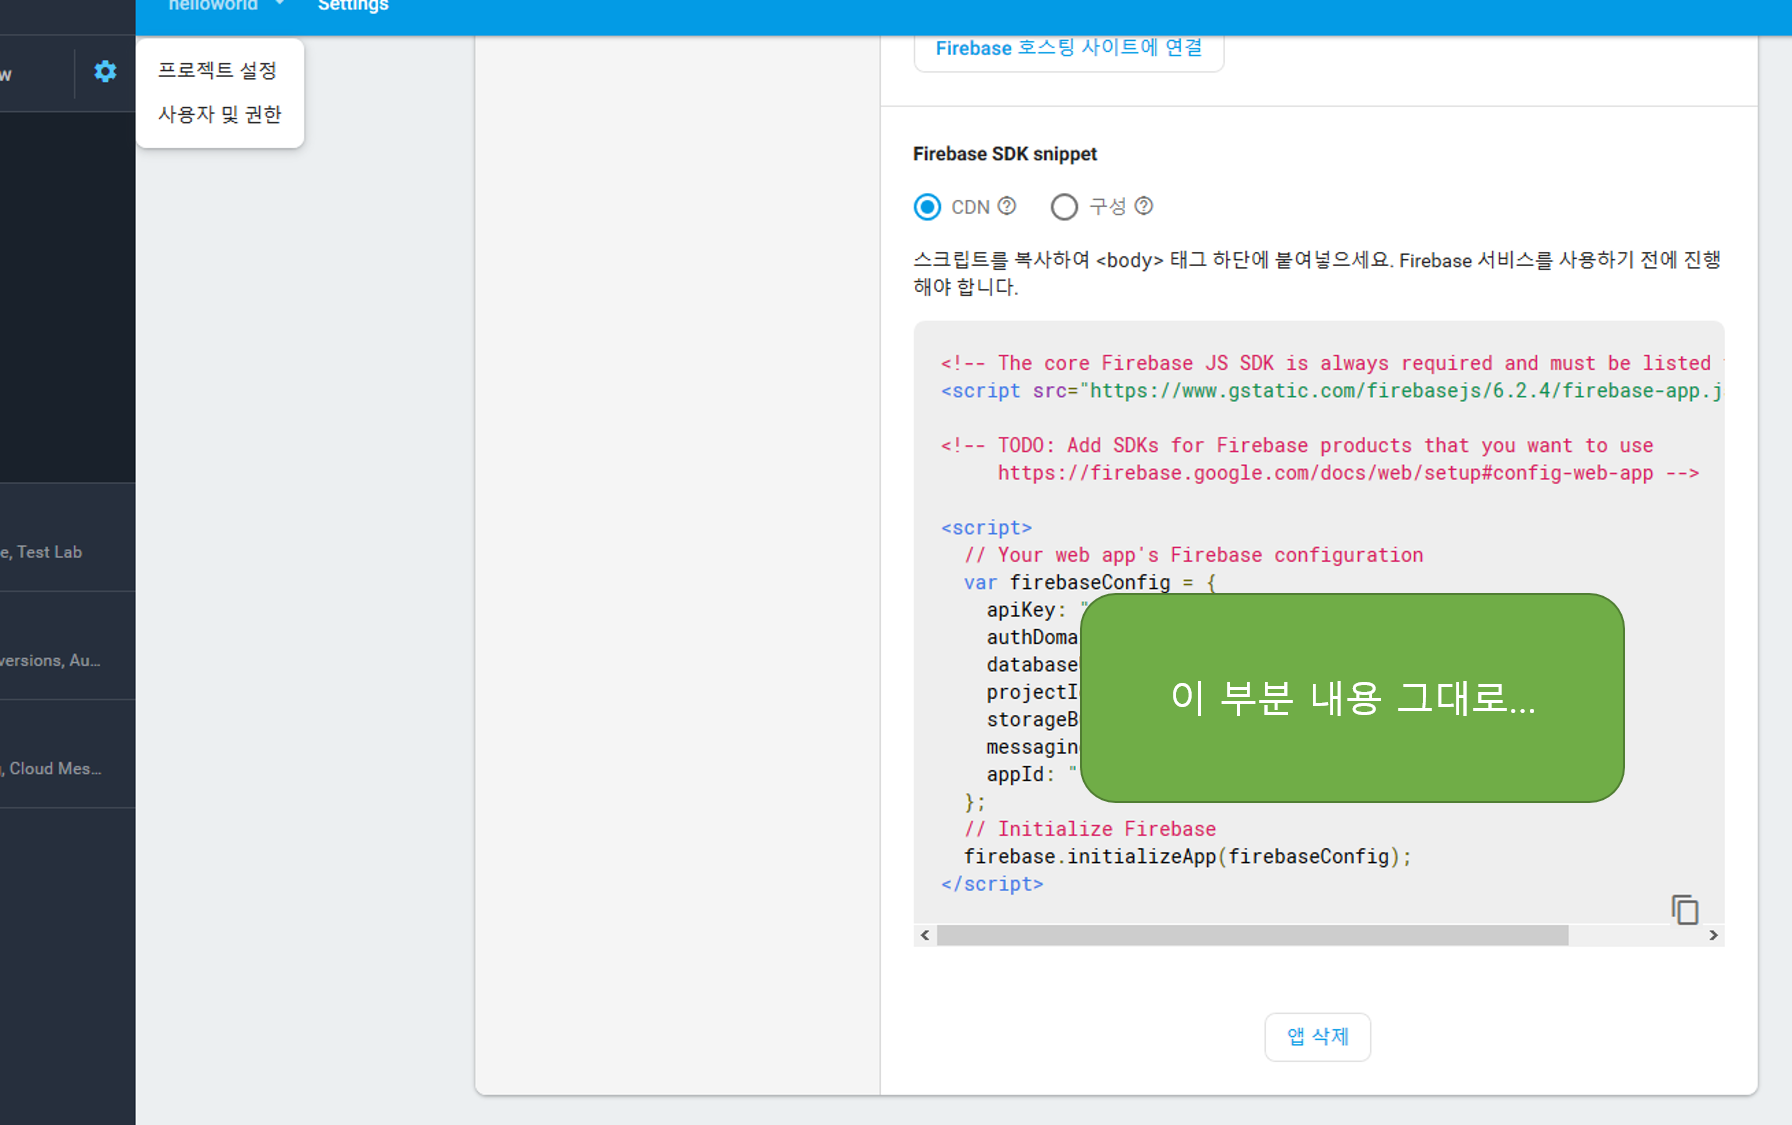The width and height of the screenshot is (1792, 1125).
Task: Click the helloworld project name in header
Action: pos(213,5)
